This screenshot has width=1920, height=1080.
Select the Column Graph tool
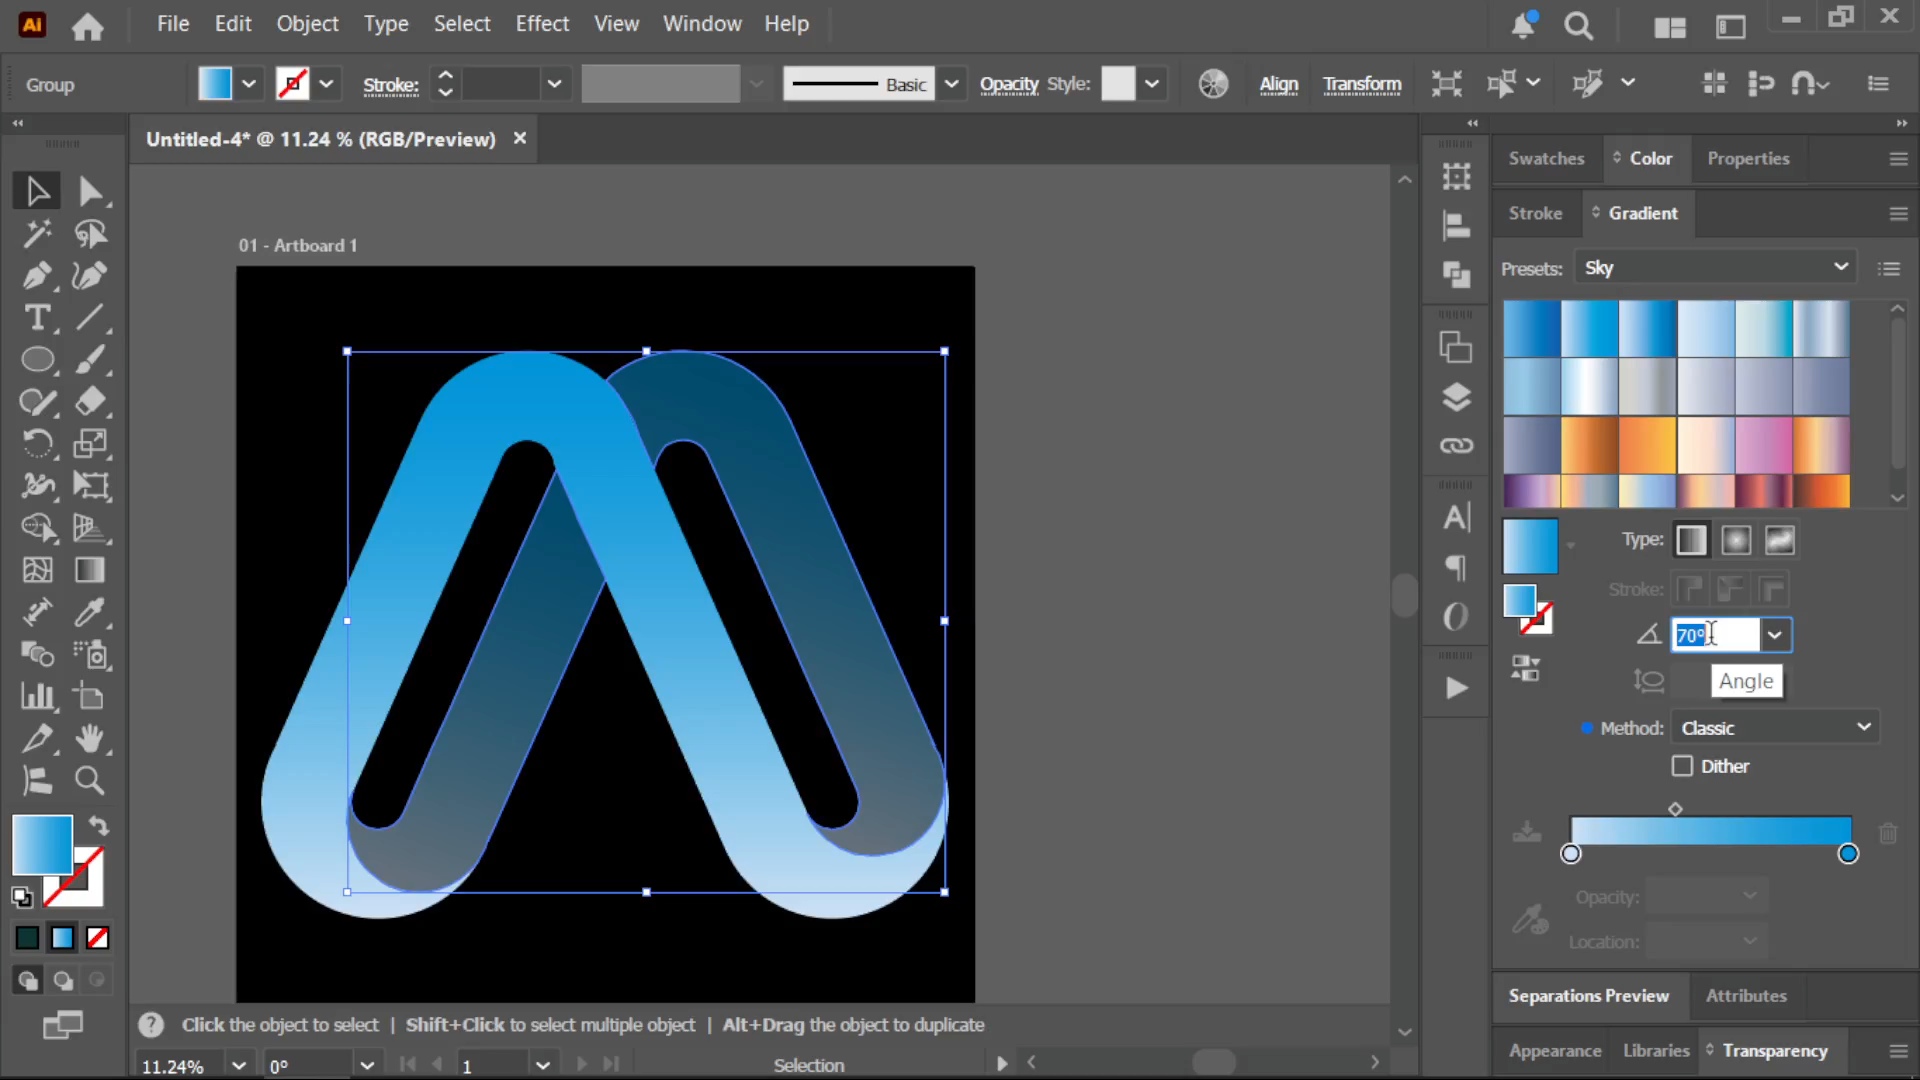pyautogui.click(x=37, y=696)
